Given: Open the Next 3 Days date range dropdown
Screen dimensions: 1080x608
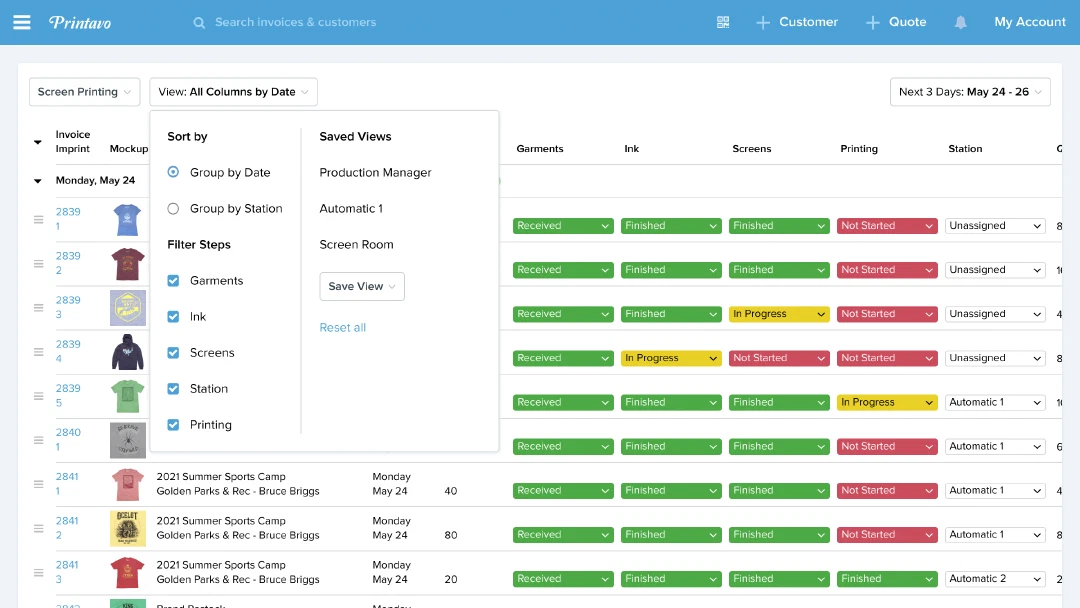Looking at the screenshot, I should pyautogui.click(x=970, y=92).
